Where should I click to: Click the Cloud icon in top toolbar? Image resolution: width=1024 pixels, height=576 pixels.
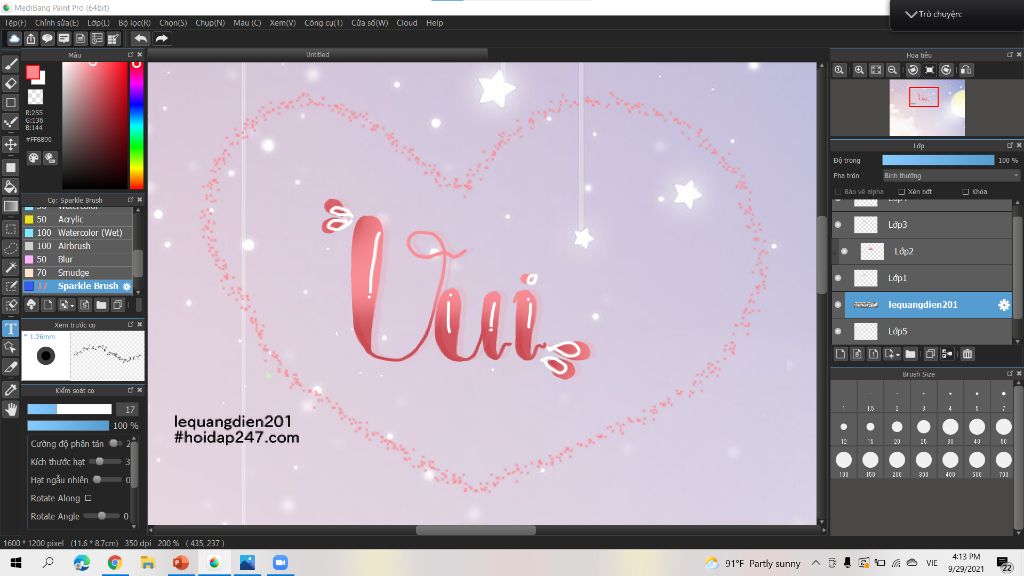coord(14,39)
